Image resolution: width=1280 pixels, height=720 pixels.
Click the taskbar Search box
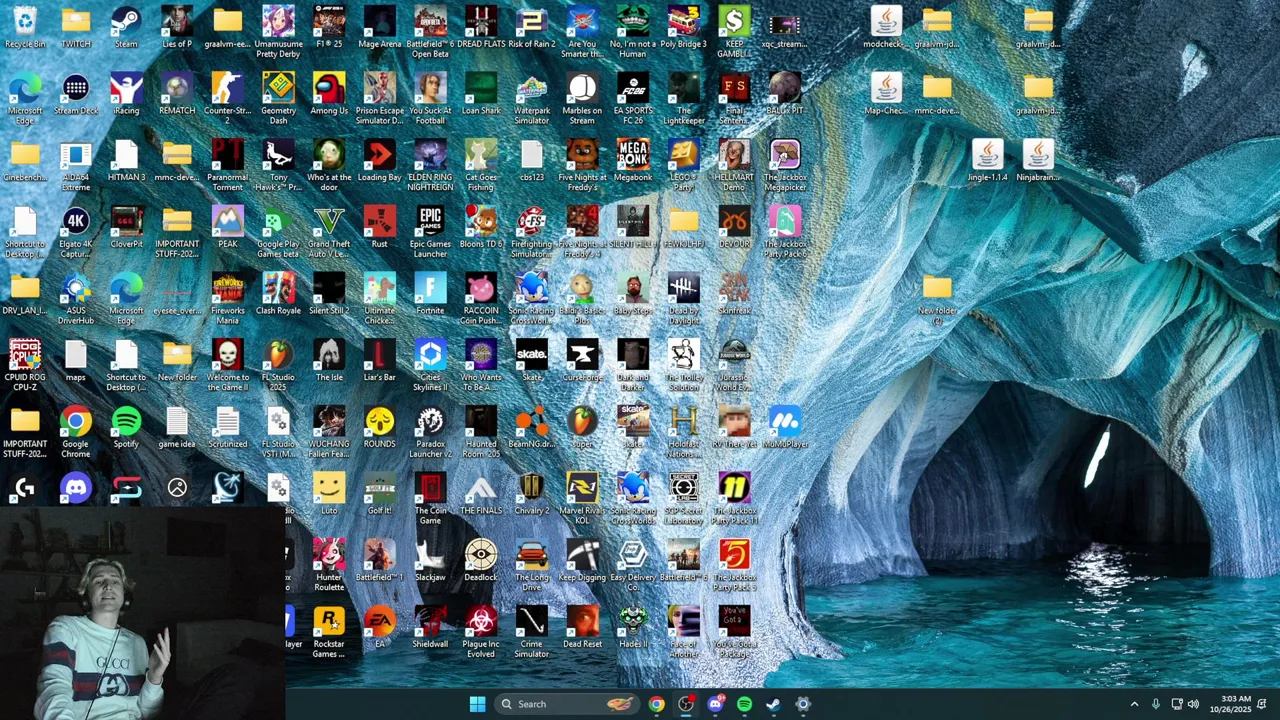(x=567, y=704)
